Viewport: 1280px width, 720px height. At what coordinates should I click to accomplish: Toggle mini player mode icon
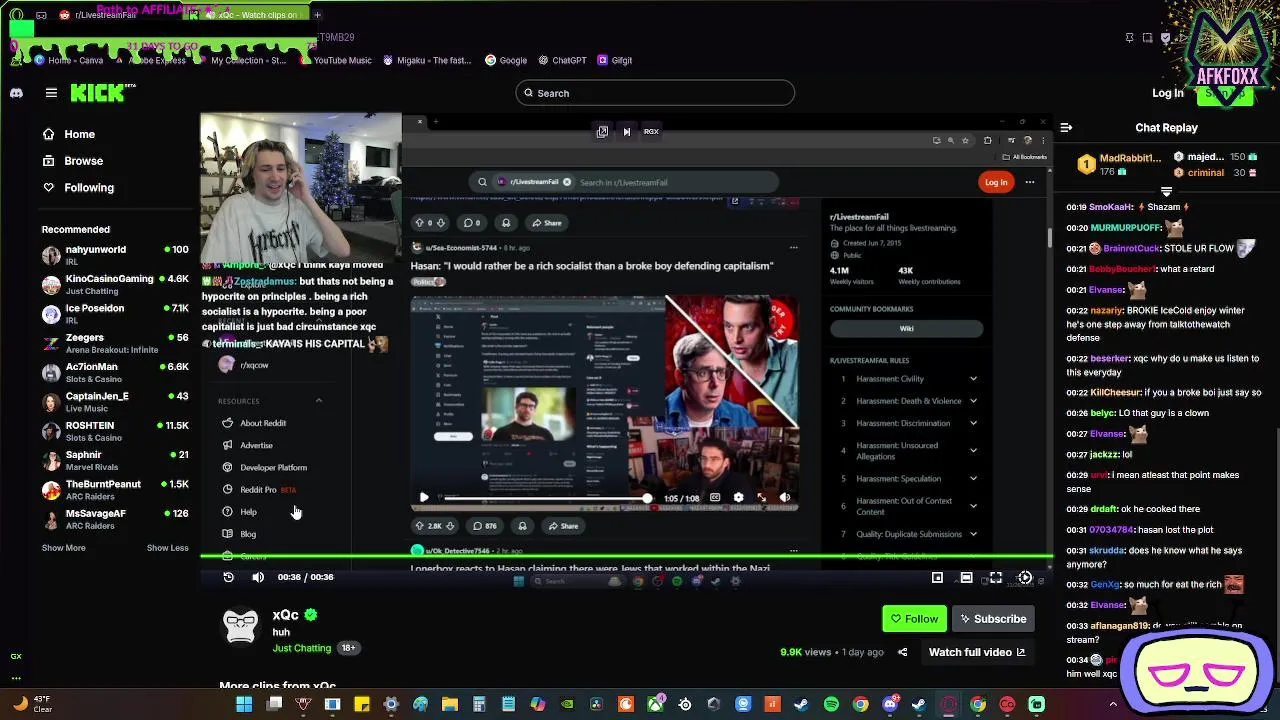937,577
